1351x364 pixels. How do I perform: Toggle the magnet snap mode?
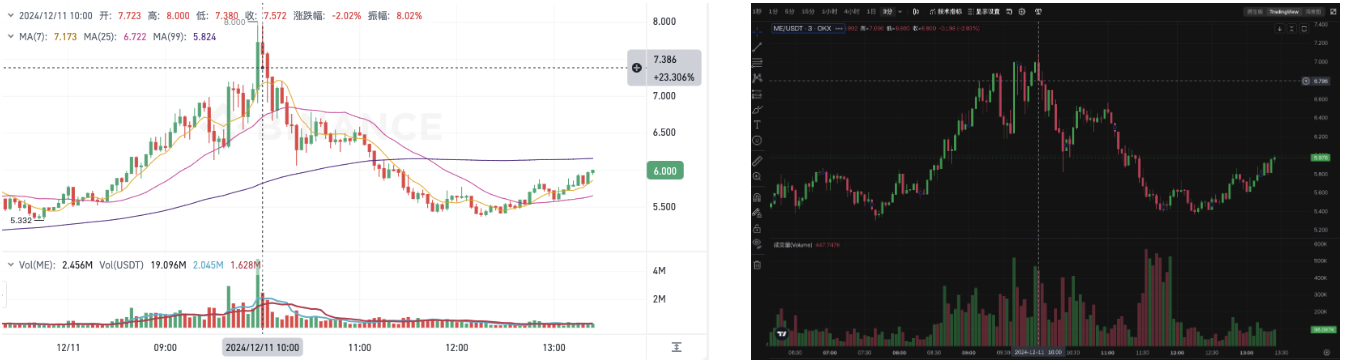[x=757, y=197]
